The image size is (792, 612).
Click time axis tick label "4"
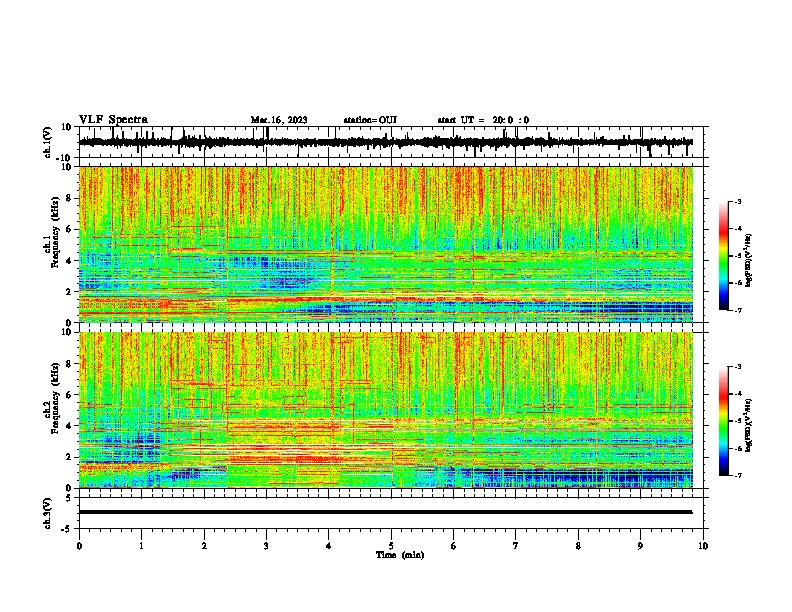click(x=329, y=546)
